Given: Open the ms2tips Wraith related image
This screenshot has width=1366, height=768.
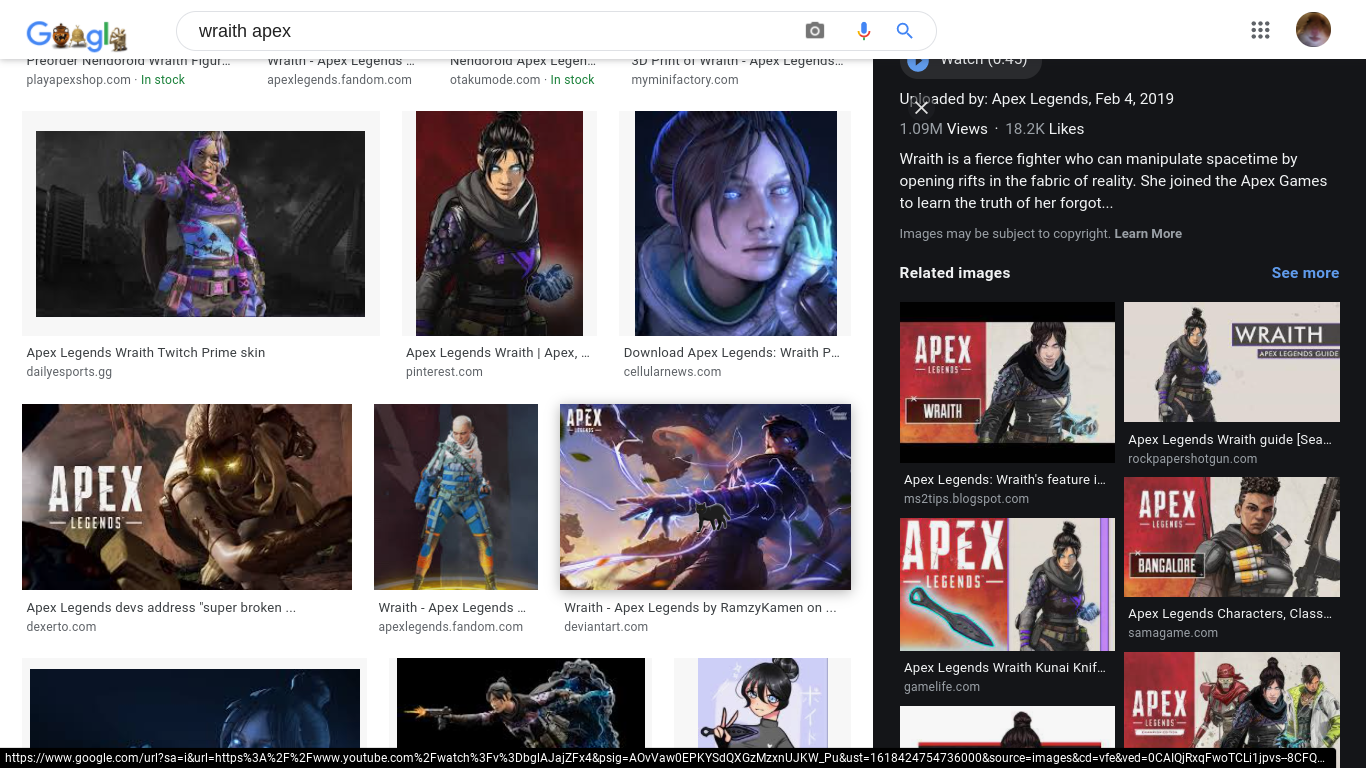Looking at the screenshot, I should tap(1007, 382).
